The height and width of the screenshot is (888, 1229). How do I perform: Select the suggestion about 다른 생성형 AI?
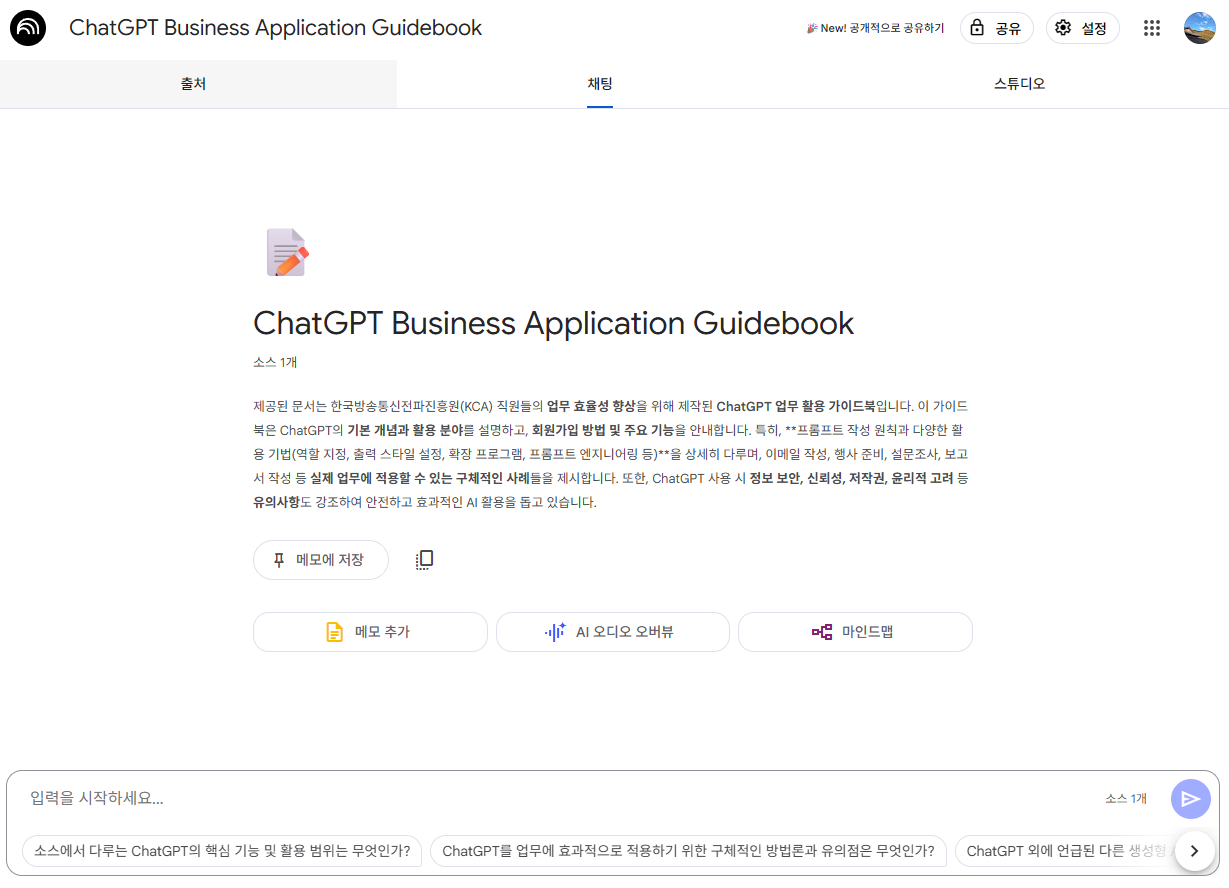[1066, 851]
